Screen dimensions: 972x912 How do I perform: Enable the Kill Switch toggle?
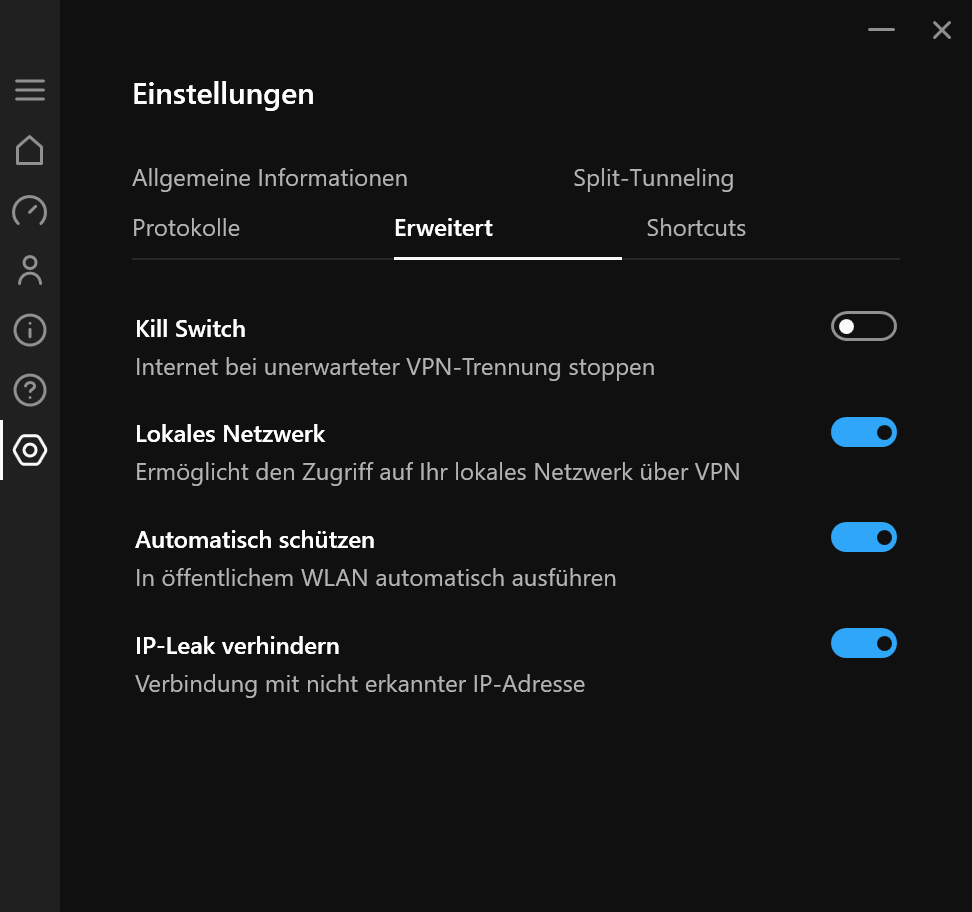864,326
